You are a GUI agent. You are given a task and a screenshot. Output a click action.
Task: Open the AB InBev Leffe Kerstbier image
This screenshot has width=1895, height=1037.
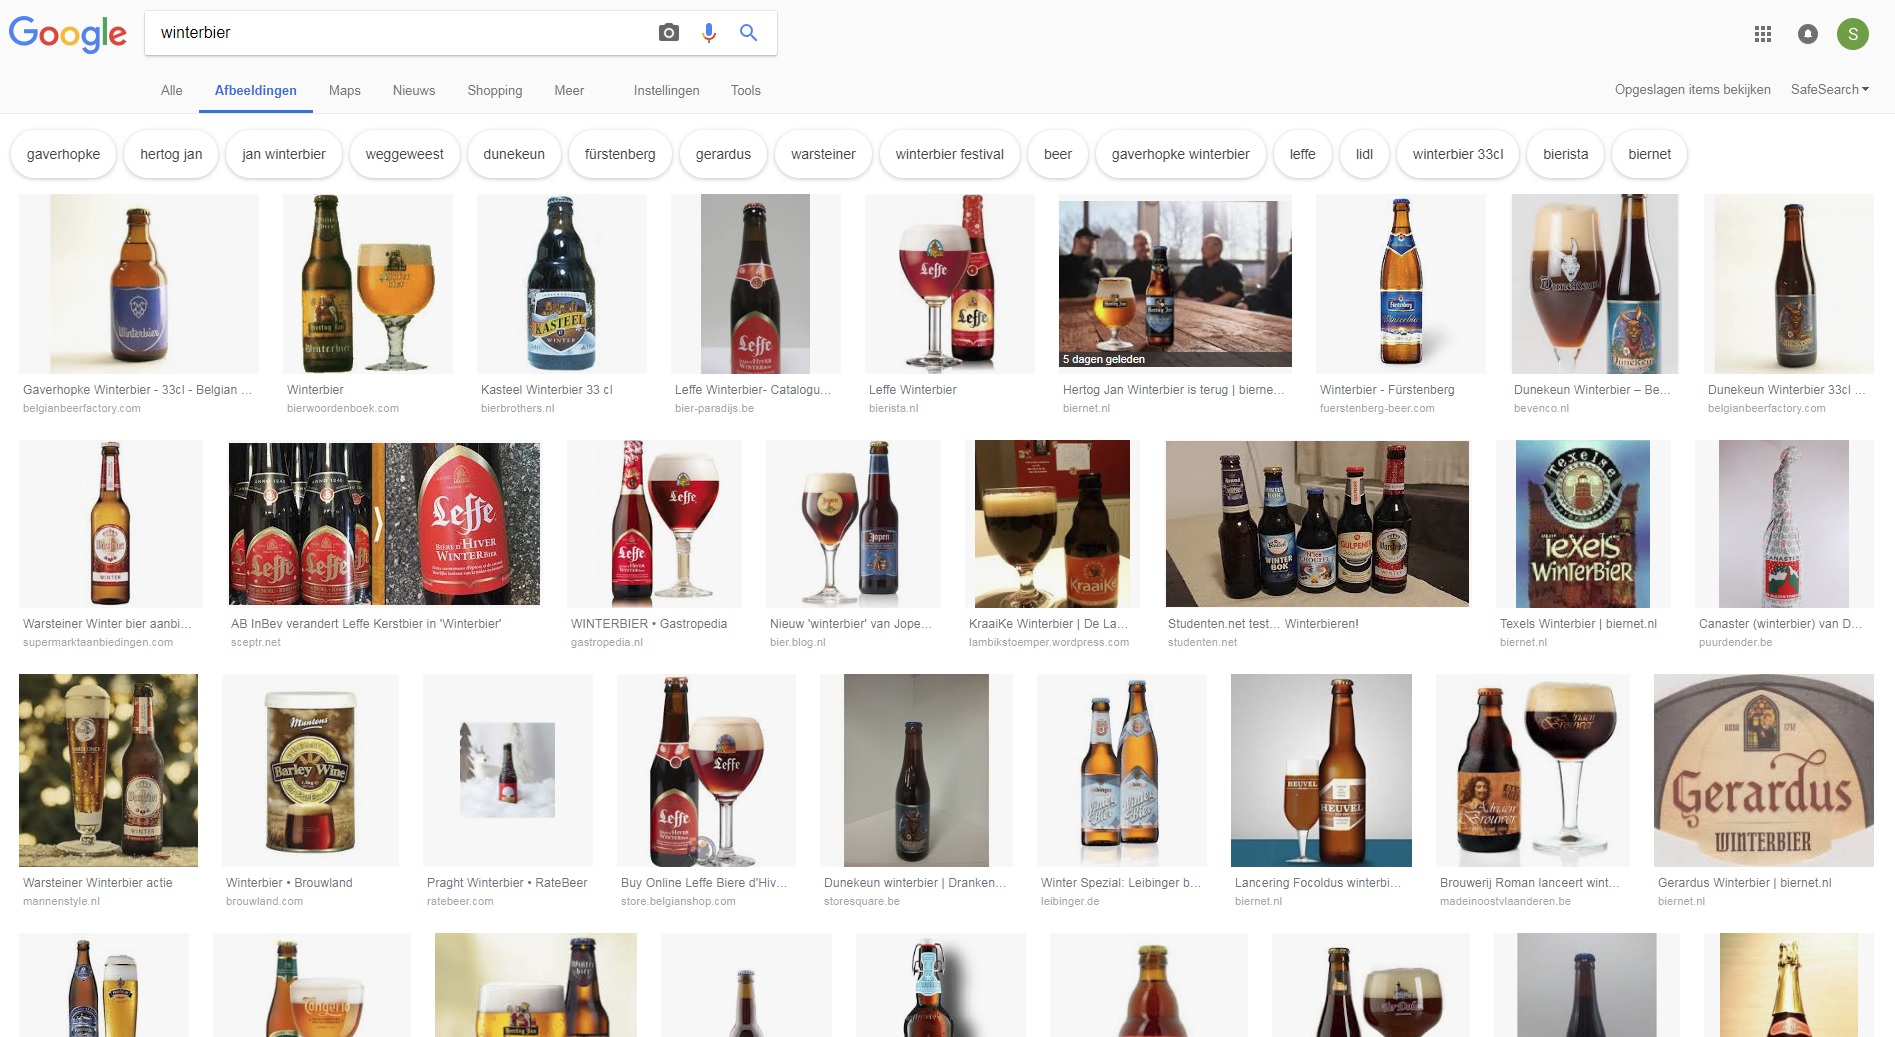385,524
